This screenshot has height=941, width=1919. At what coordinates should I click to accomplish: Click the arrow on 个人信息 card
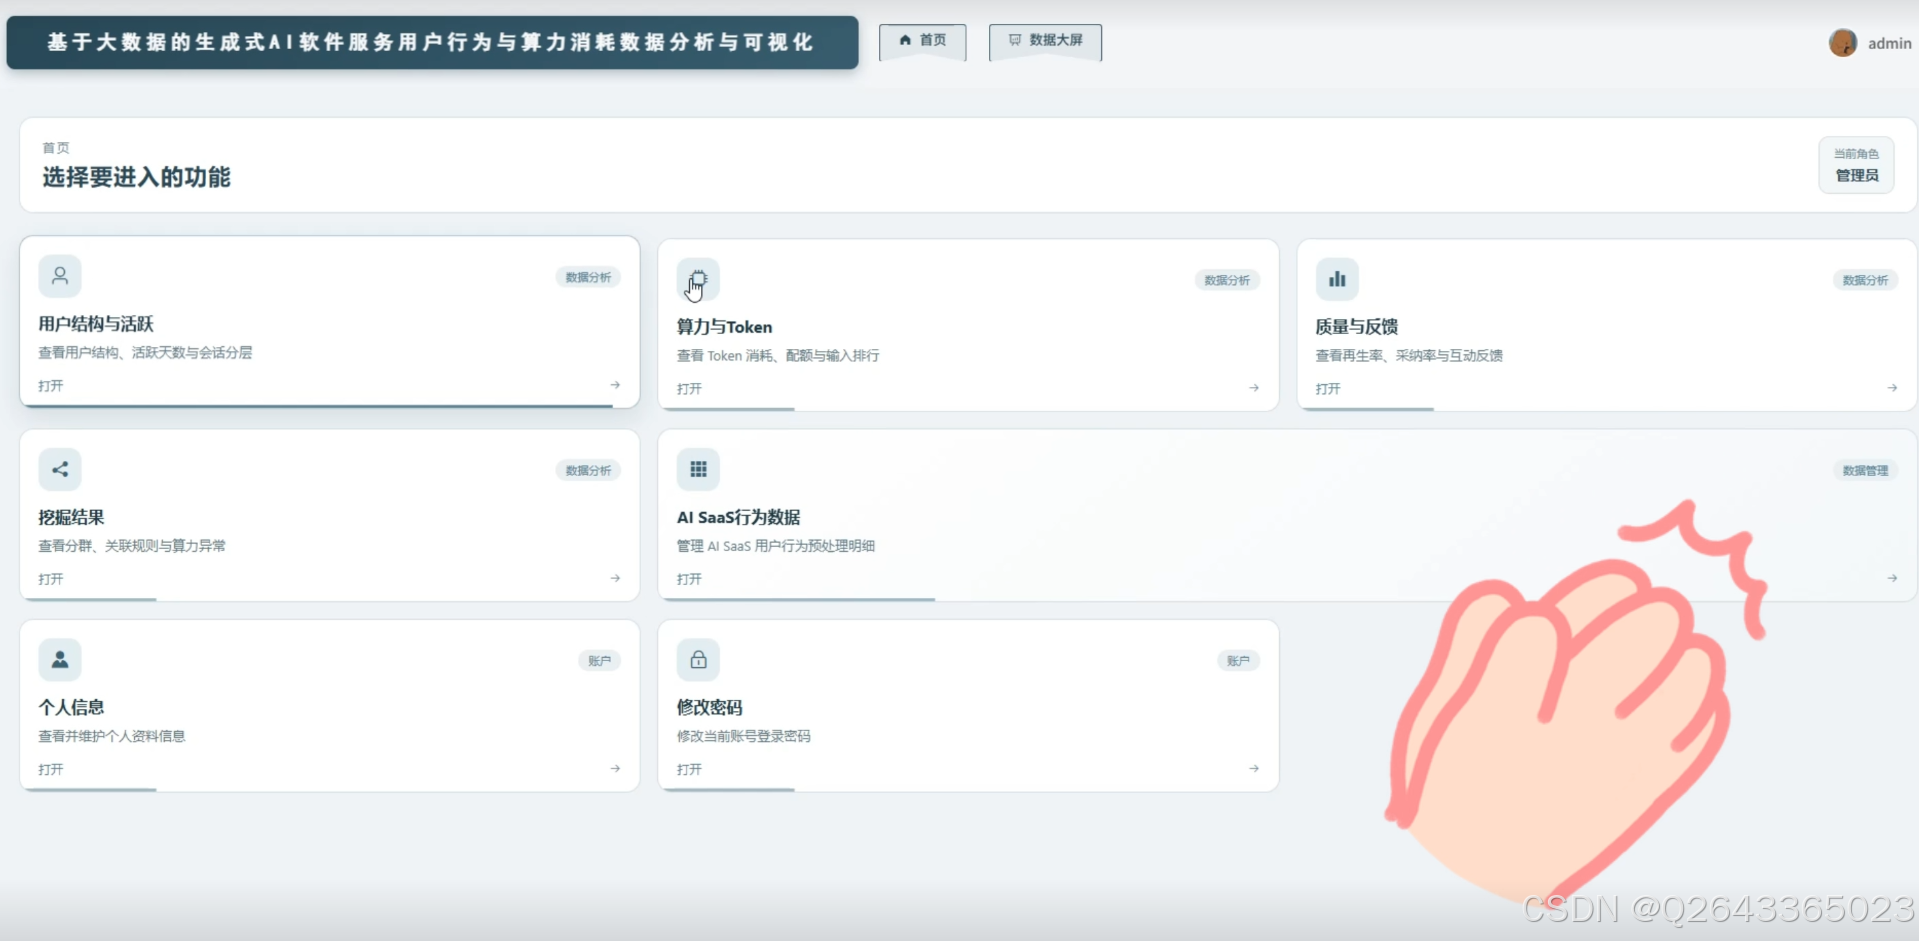point(615,769)
